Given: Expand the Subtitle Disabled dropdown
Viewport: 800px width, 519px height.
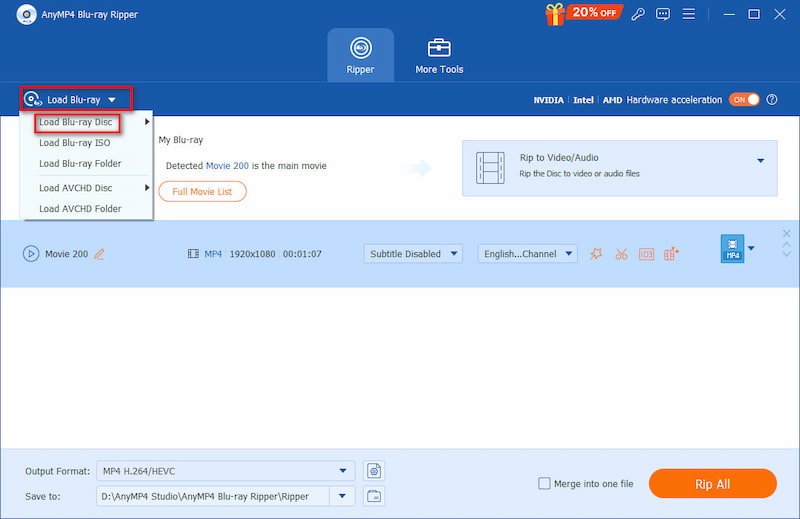Looking at the screenshot, I should 413,254.
